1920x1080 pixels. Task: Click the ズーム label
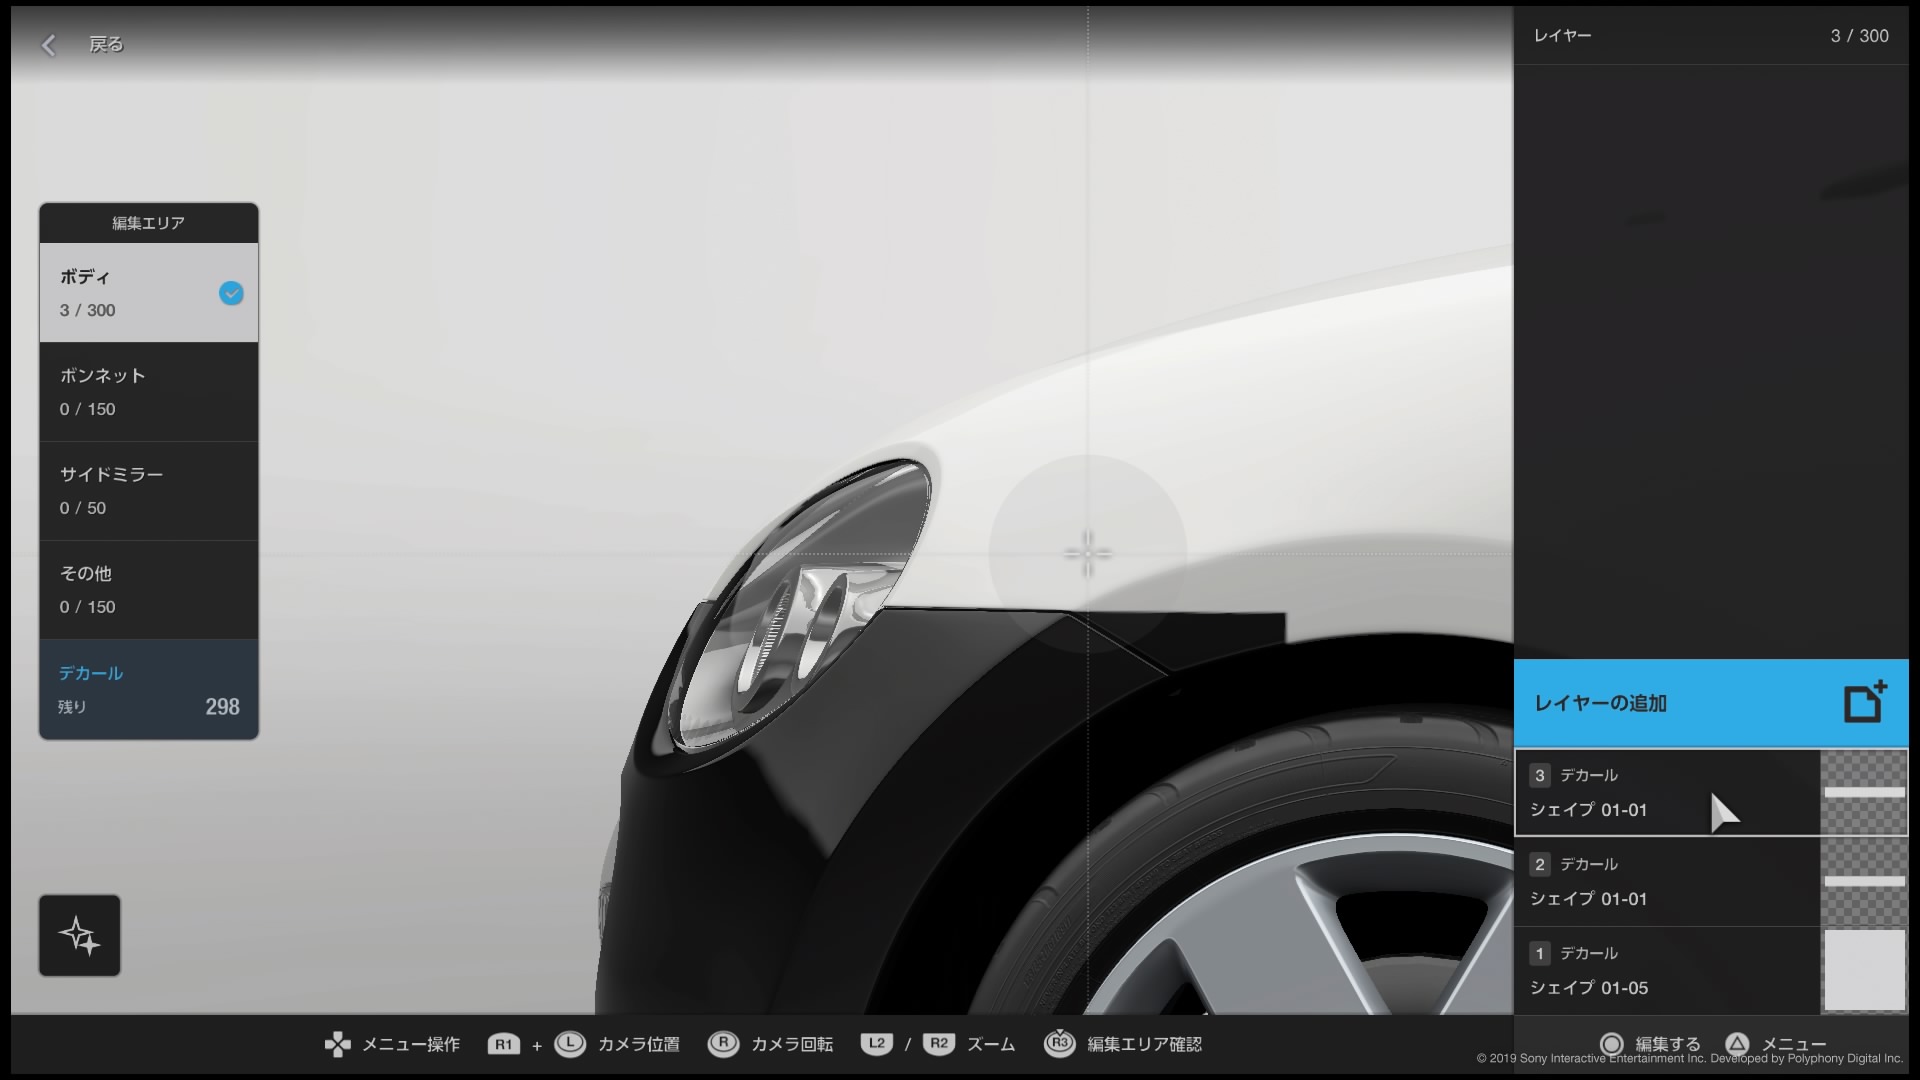point(991,1044)
